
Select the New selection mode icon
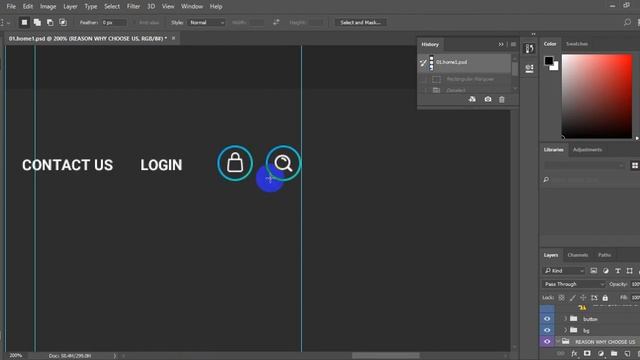(x=24, y=22)
